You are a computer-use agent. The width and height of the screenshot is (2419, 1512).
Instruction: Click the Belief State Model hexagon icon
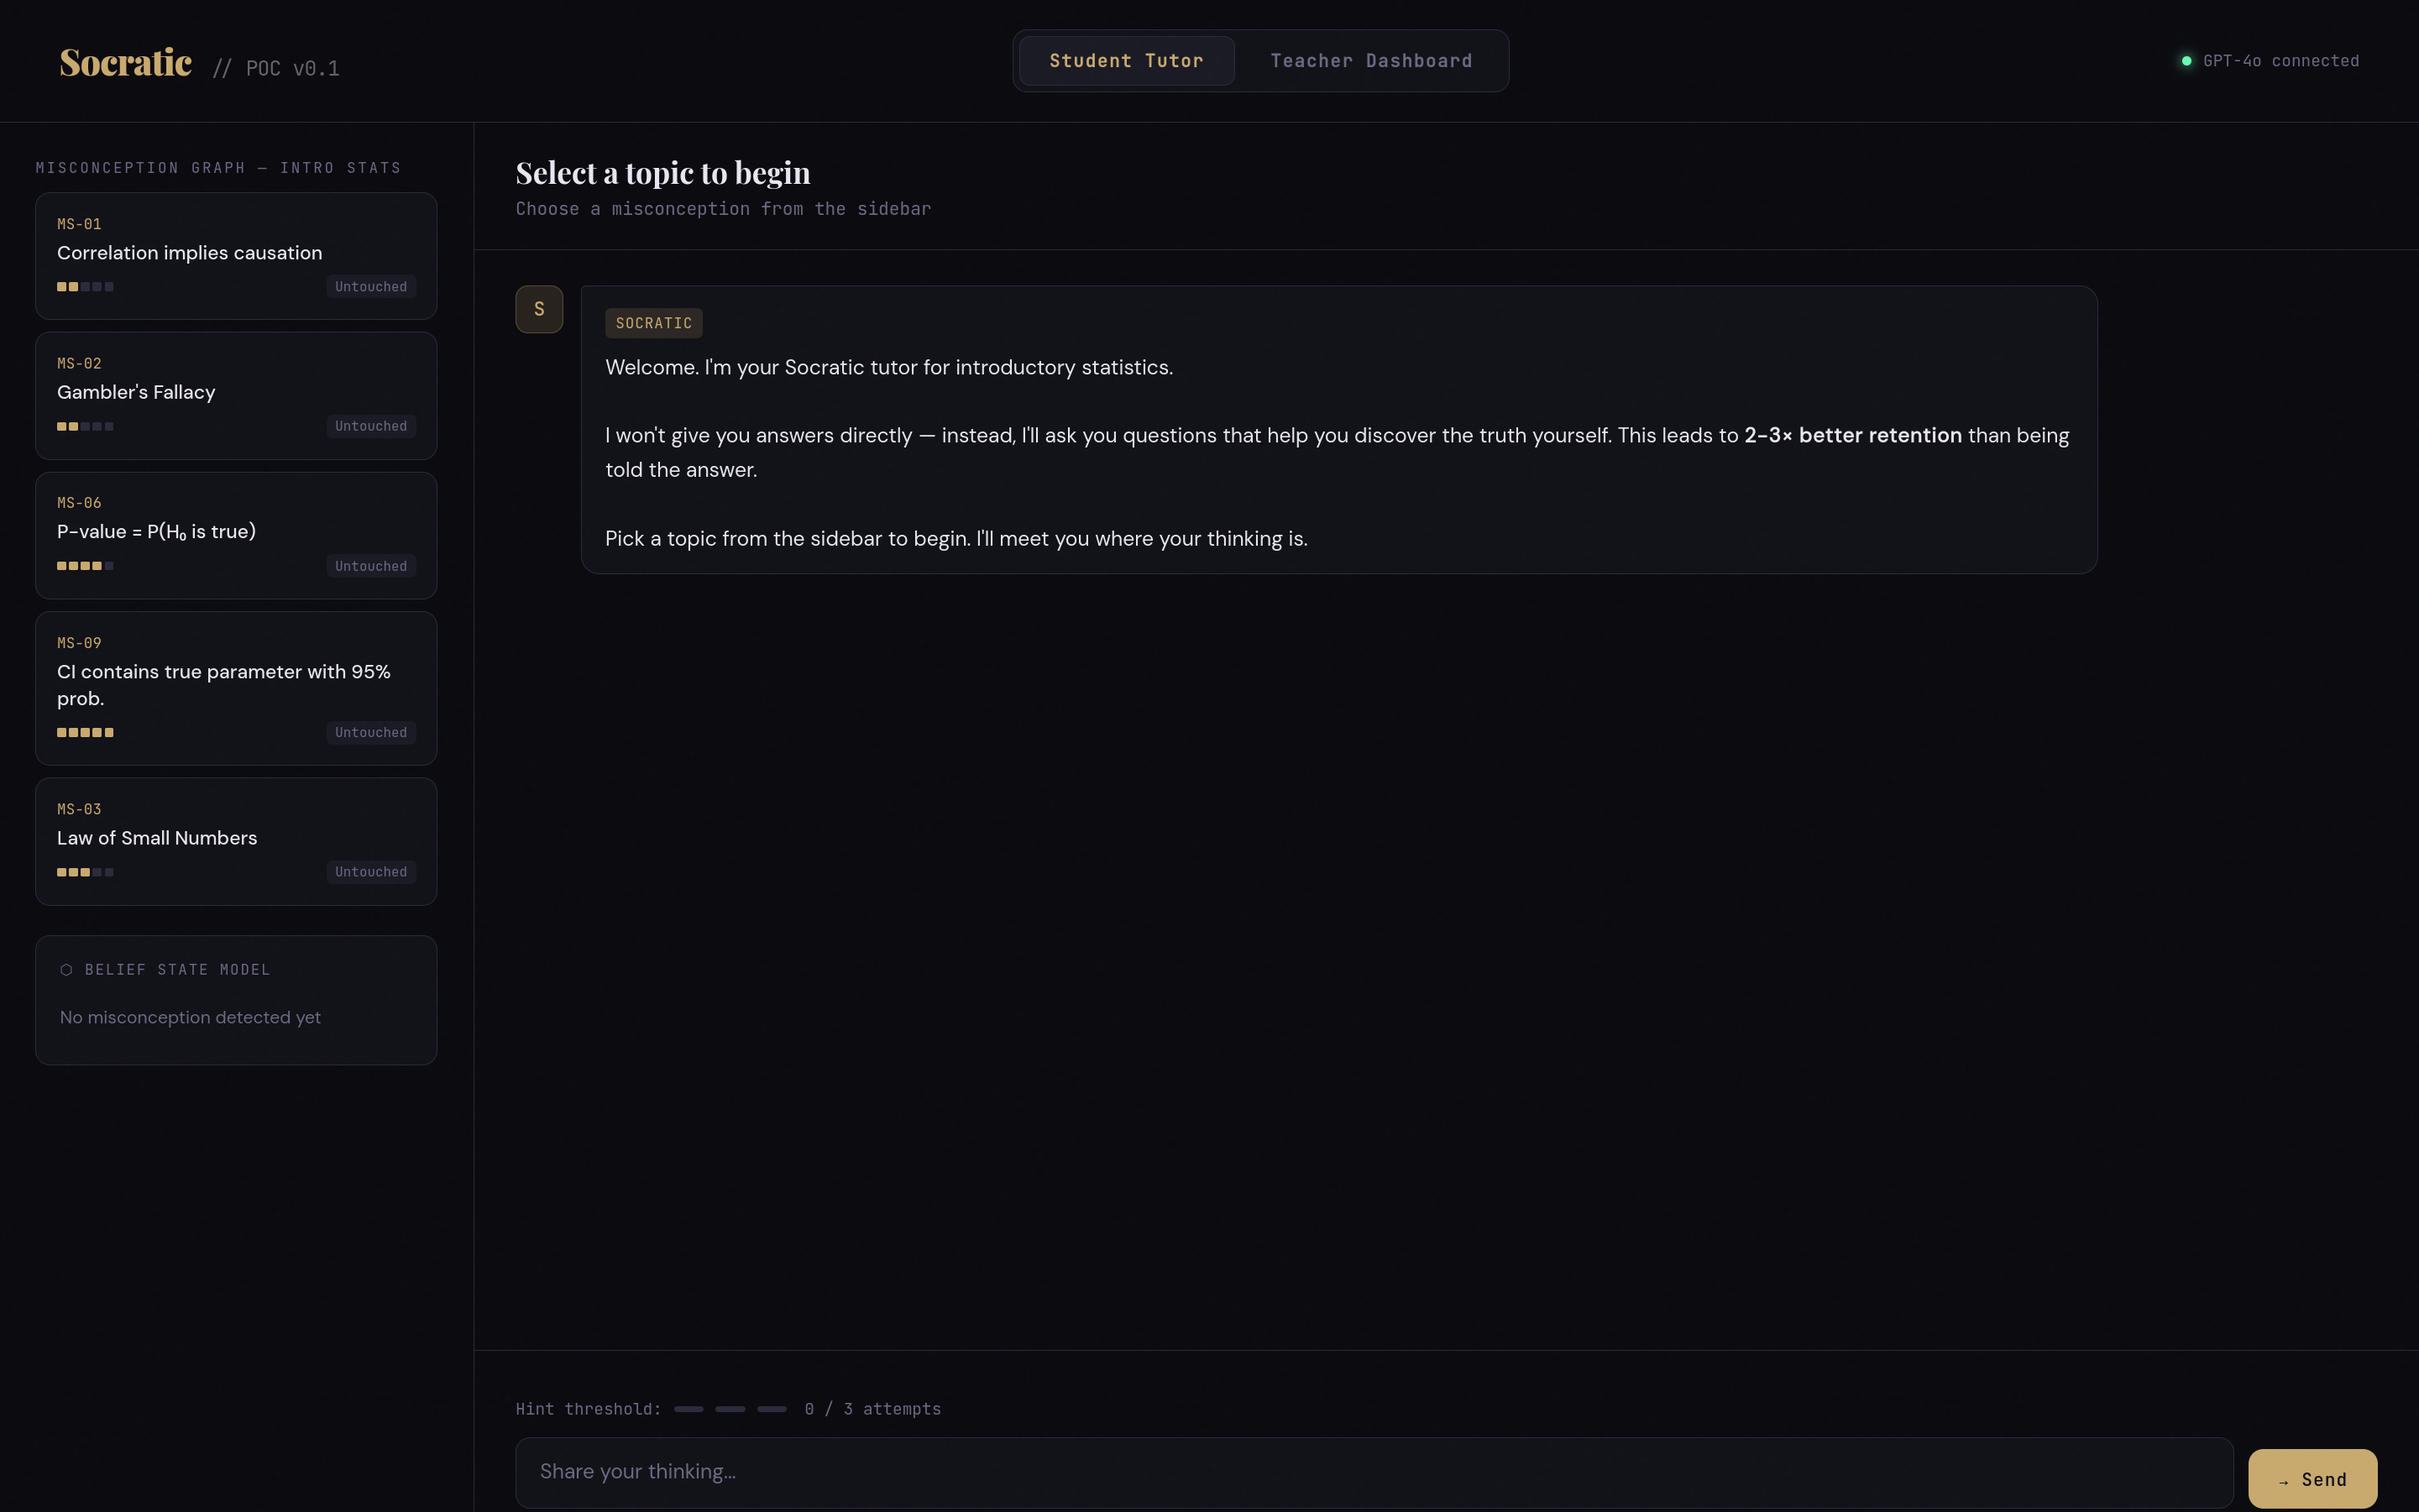pyautogui.click(x=66, y=970)
